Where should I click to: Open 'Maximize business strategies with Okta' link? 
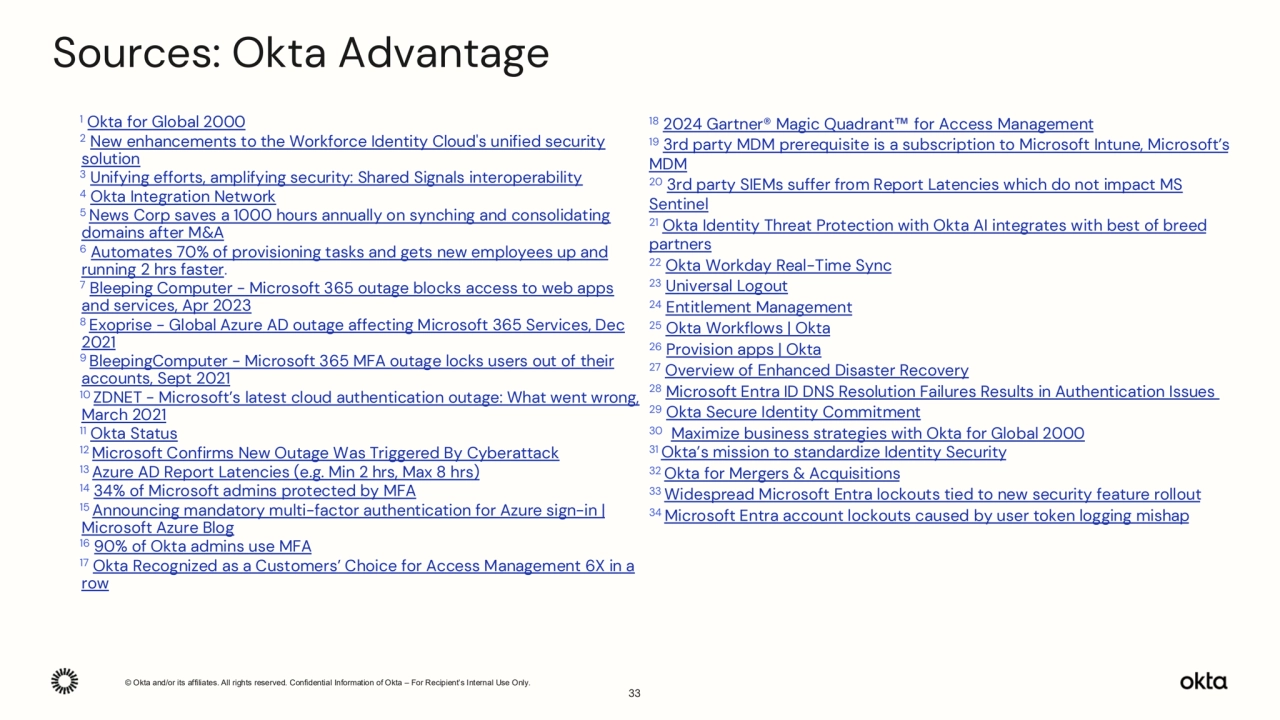coord(877,433)
